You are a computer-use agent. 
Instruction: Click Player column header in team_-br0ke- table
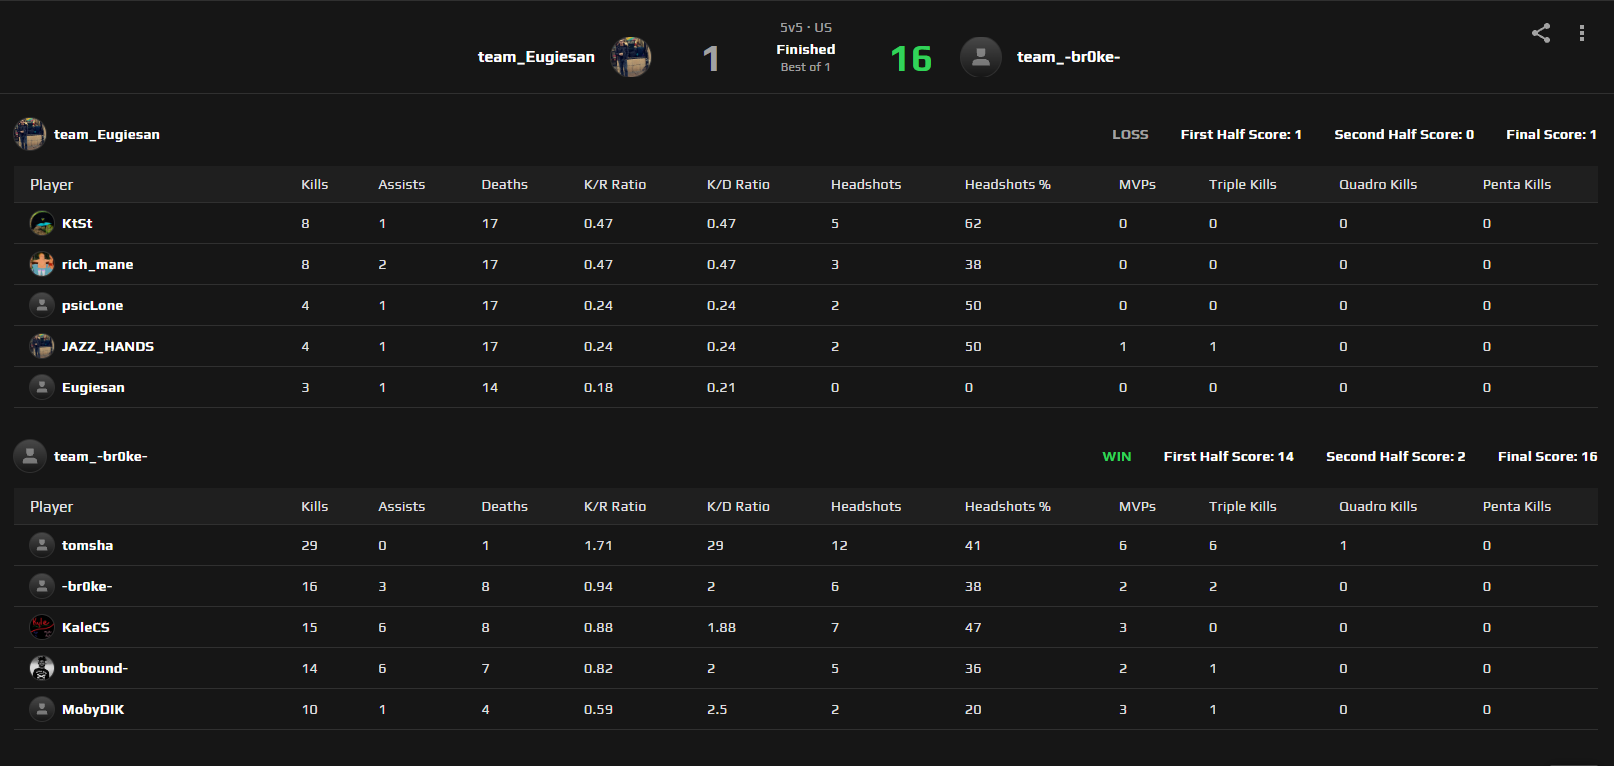tap(51, 506)
